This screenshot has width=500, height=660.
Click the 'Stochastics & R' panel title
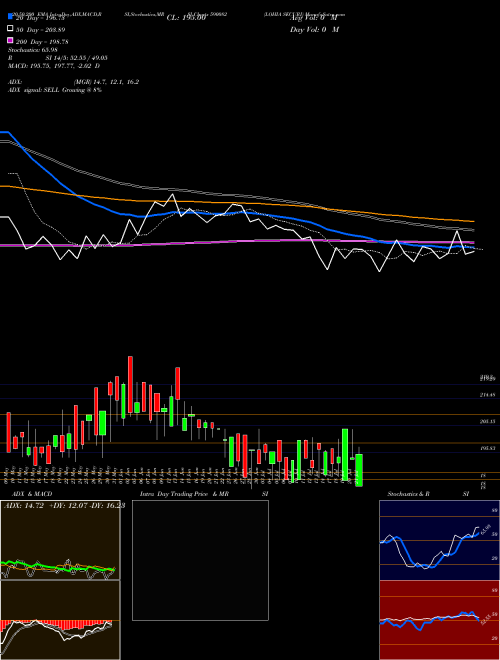pos(409,494)
